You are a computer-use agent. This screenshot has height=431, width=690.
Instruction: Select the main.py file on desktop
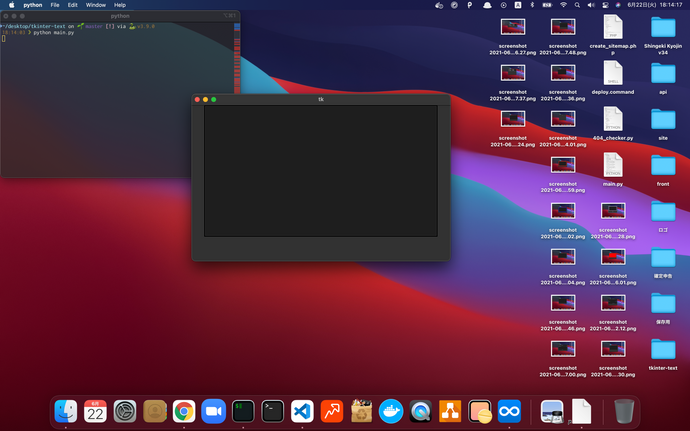tap(613, 169)
